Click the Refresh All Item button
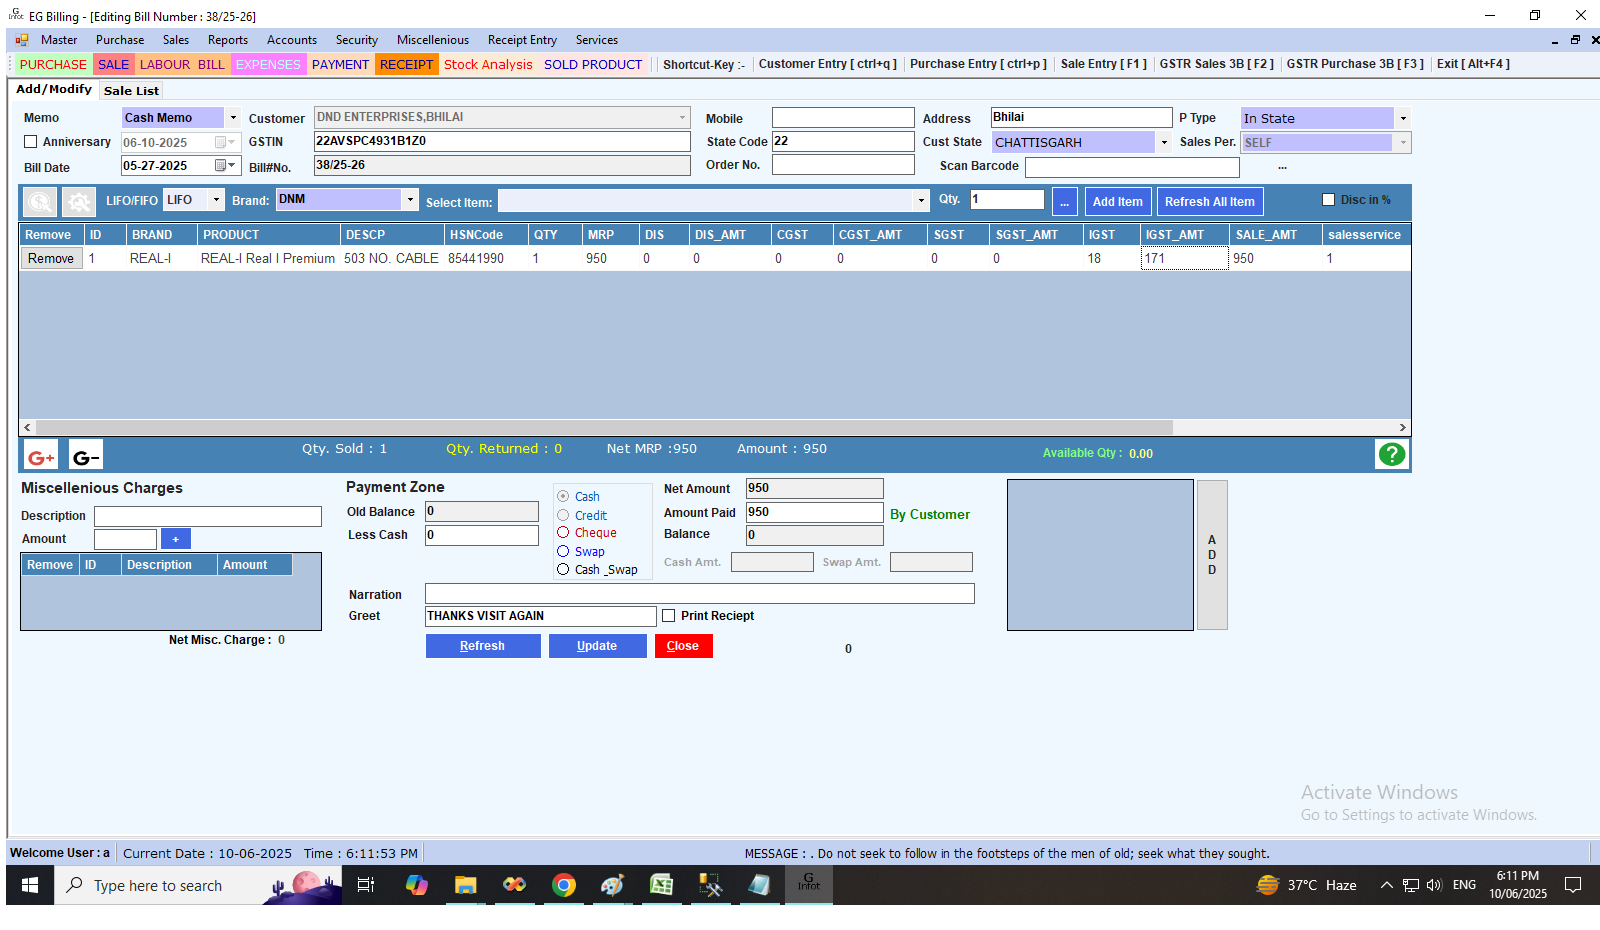 1209,202
